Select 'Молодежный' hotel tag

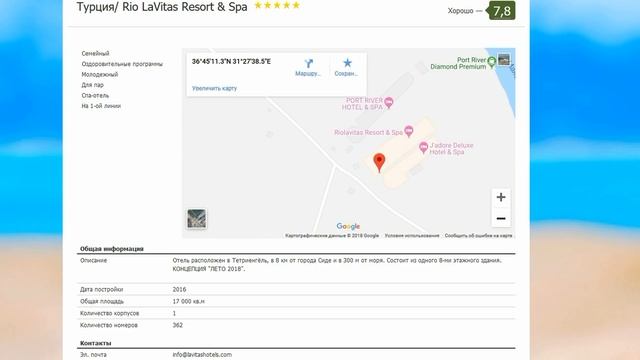[x=100, y=74]
